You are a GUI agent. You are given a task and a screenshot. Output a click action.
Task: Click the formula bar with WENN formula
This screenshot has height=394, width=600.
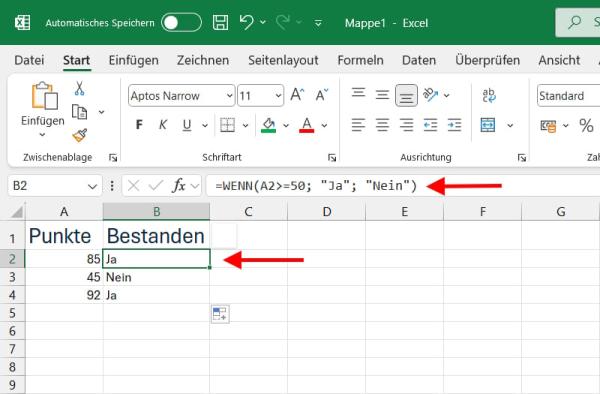[x=403, y=186]
